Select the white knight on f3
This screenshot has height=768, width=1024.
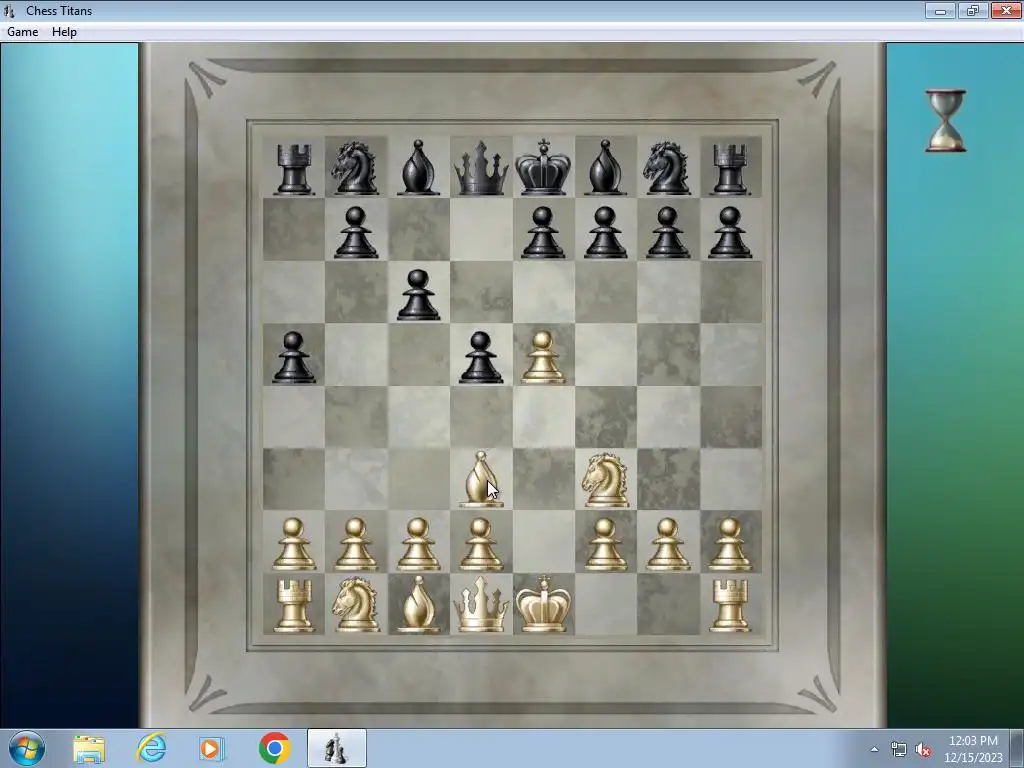point(605,480)
